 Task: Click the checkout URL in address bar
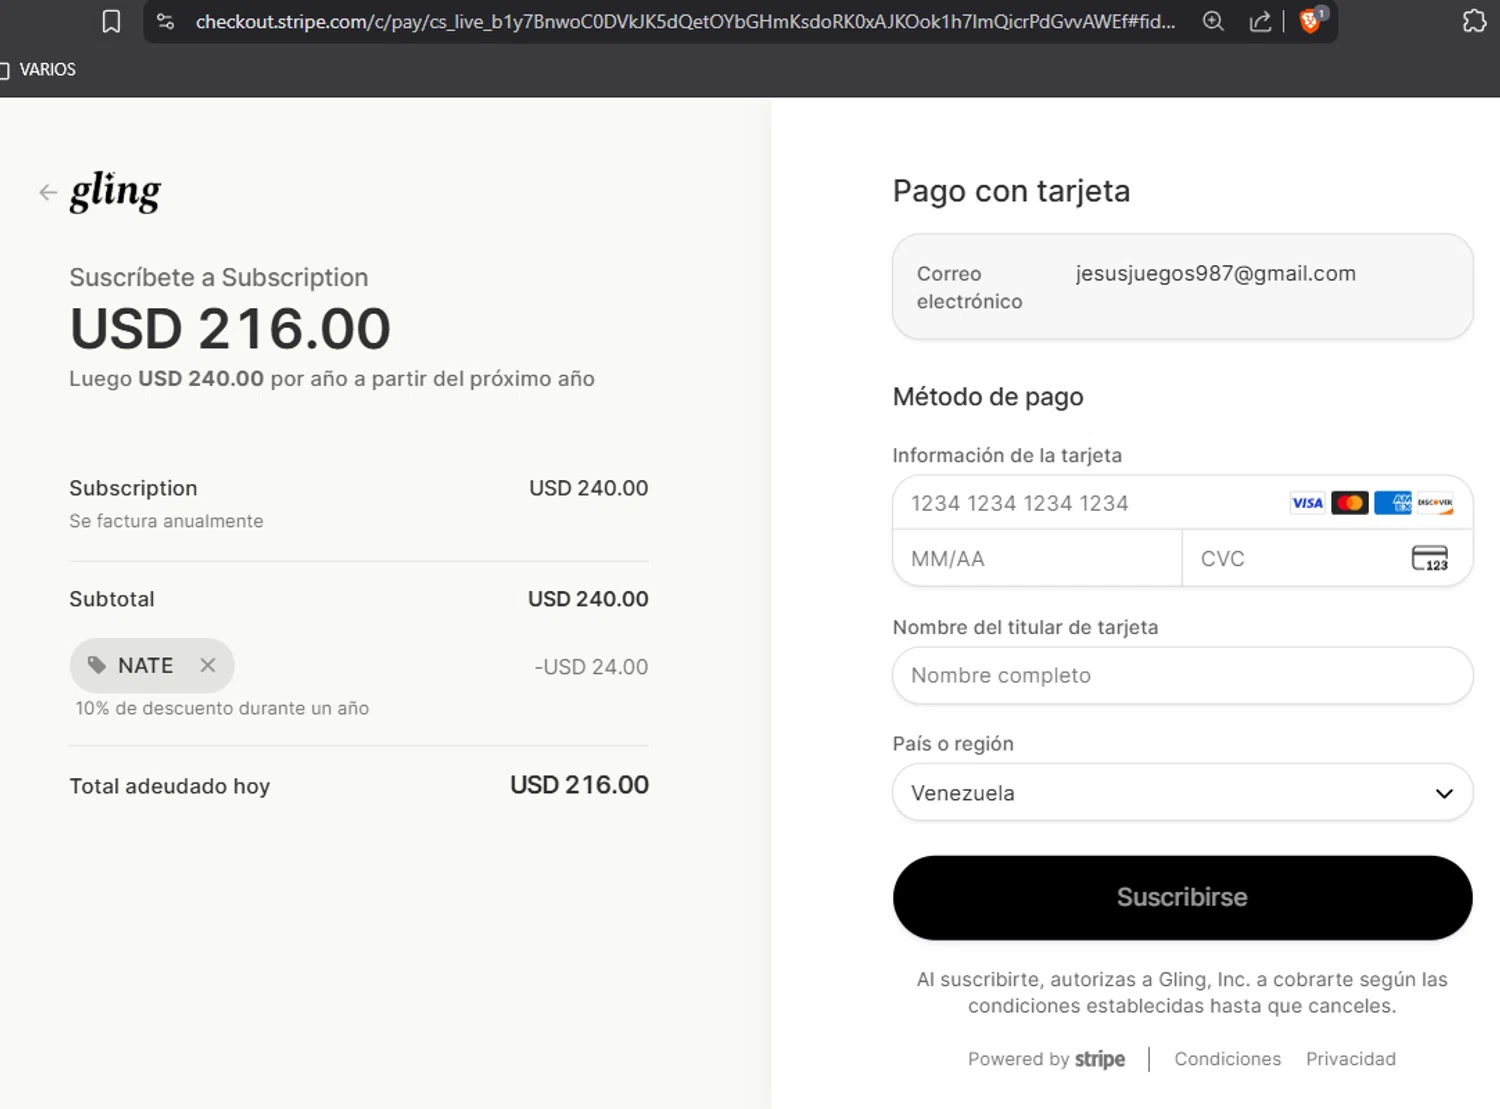[x=685, y=21]
